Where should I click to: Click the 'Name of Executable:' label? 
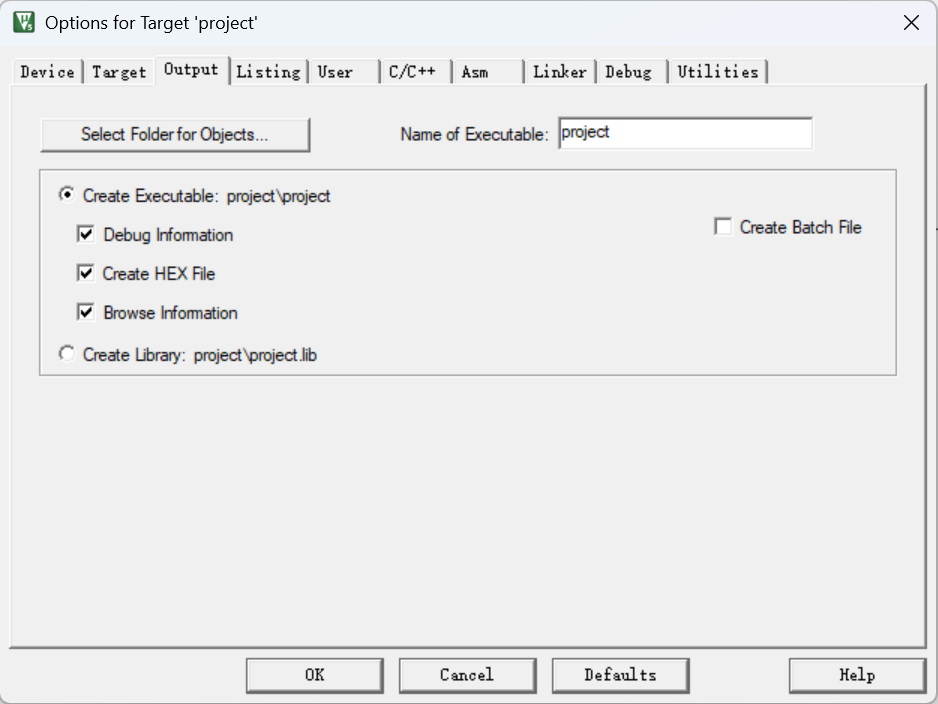tap(474, 135)
